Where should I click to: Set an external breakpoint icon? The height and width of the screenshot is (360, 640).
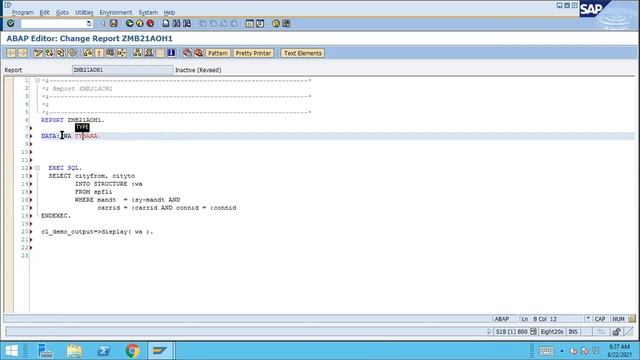198,53
